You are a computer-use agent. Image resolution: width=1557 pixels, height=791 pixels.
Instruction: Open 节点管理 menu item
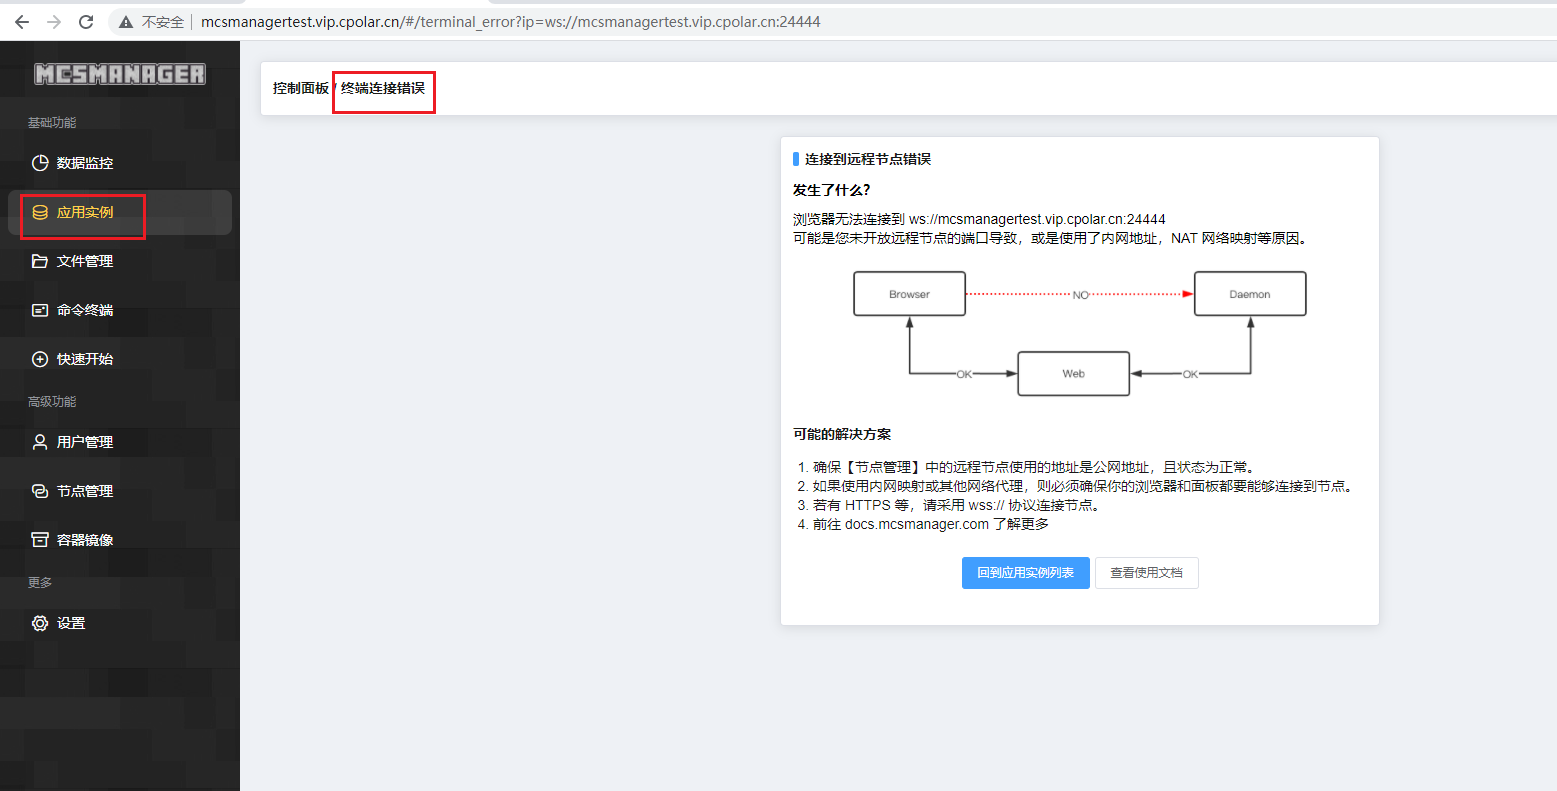120,491
